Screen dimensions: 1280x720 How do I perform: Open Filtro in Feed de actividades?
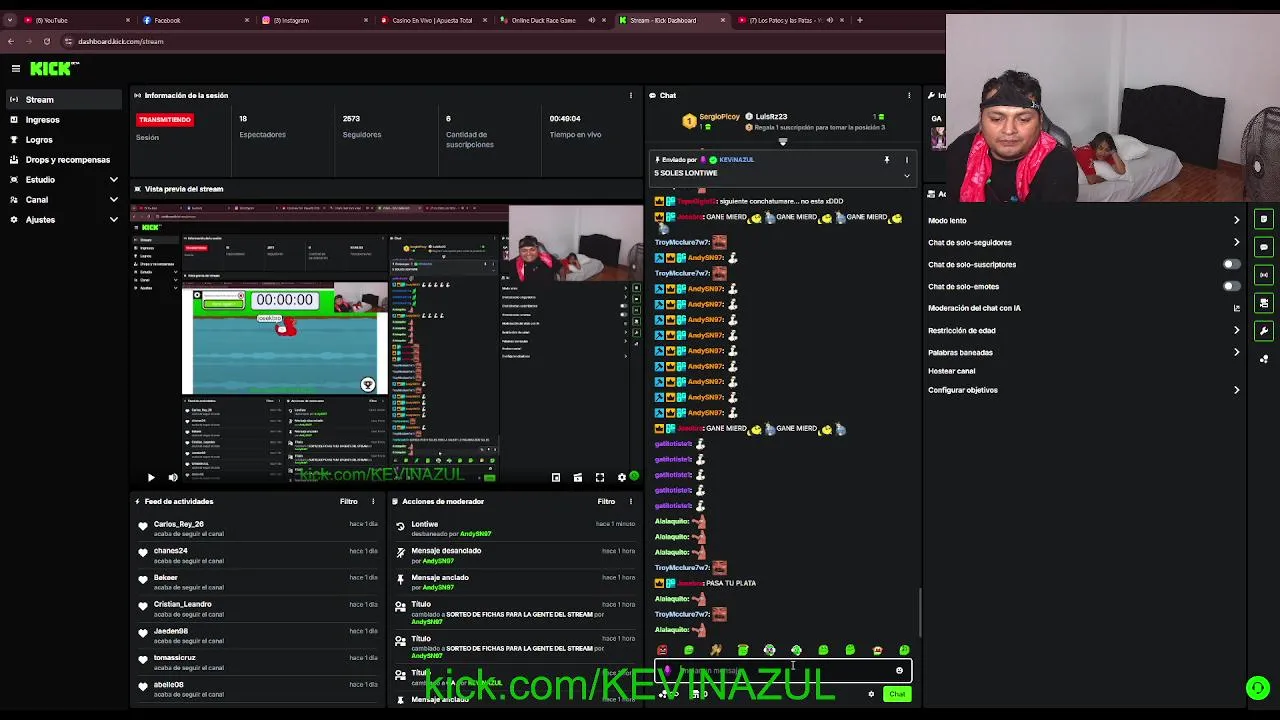tap(348, 501)
